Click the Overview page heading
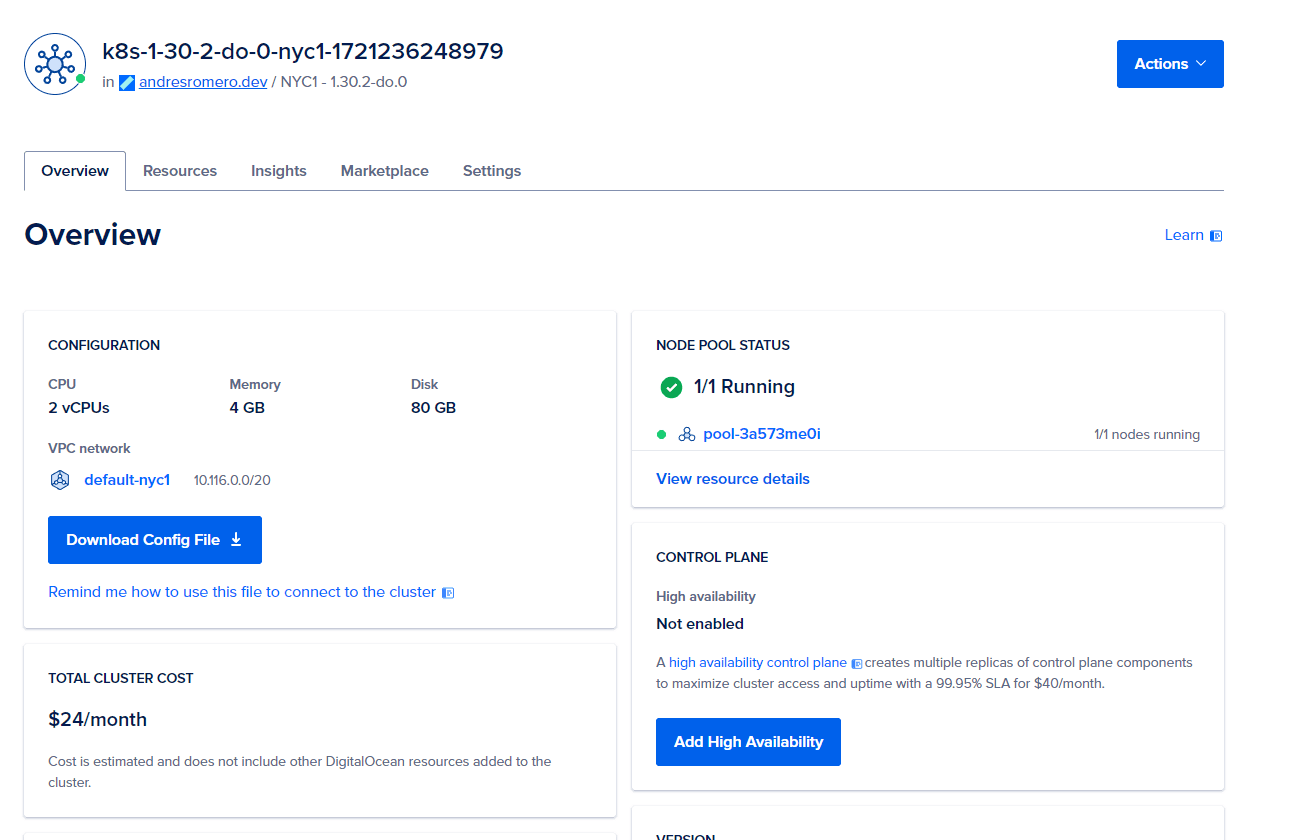Viewport: 1305px width, 840px height. [x=92, y=234]
